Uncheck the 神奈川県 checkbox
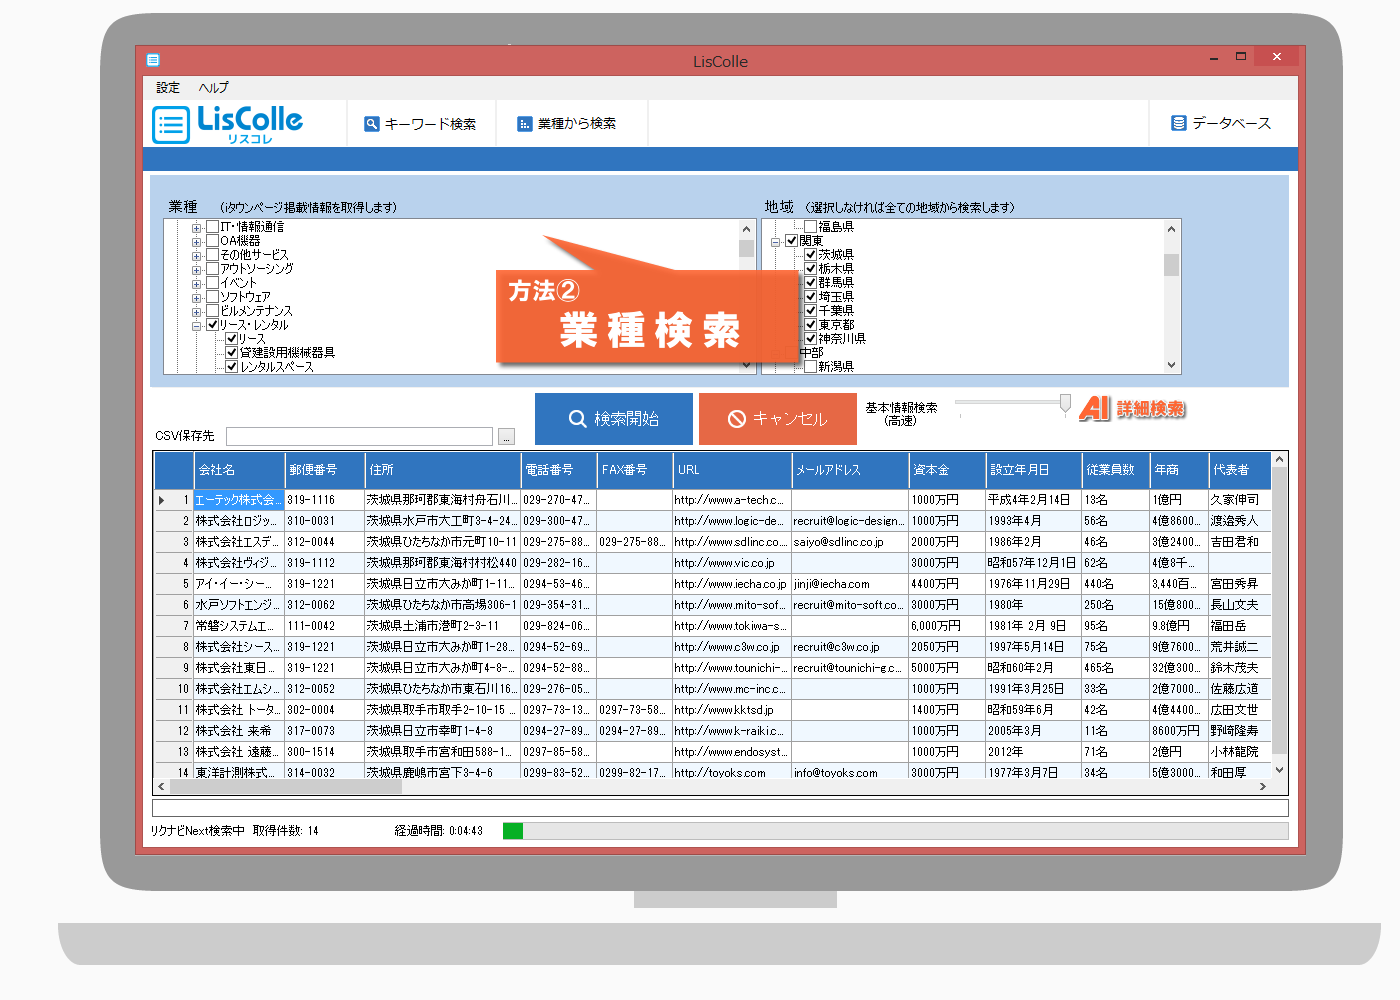1400x1000 pixels. [811, 339]
